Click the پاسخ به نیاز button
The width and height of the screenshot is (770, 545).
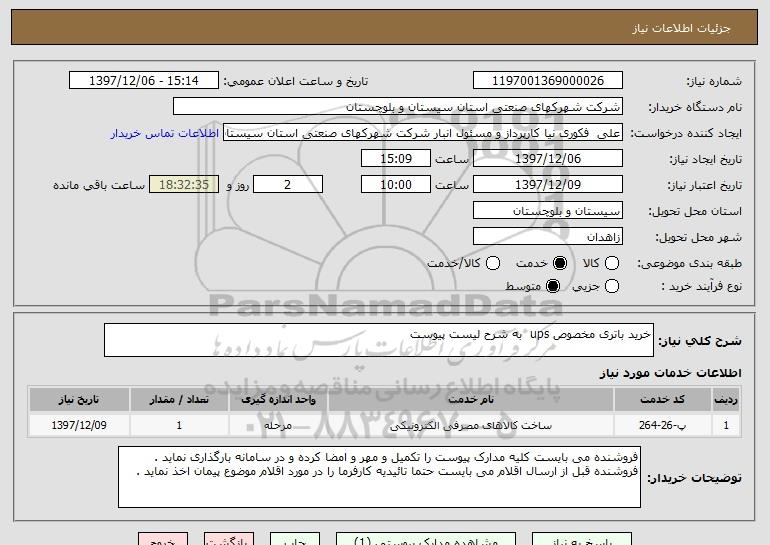(582, 539)
